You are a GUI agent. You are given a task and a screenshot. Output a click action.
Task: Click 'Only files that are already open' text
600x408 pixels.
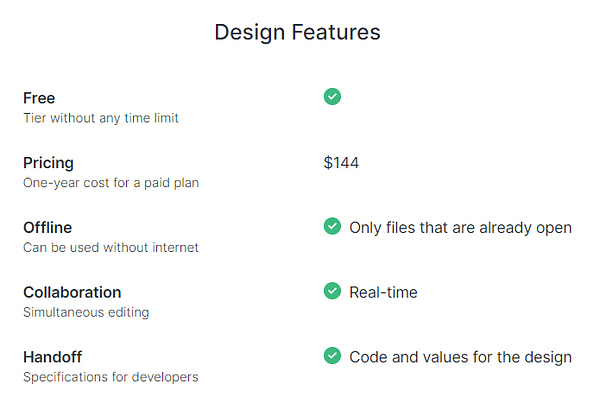coord(460,228)
